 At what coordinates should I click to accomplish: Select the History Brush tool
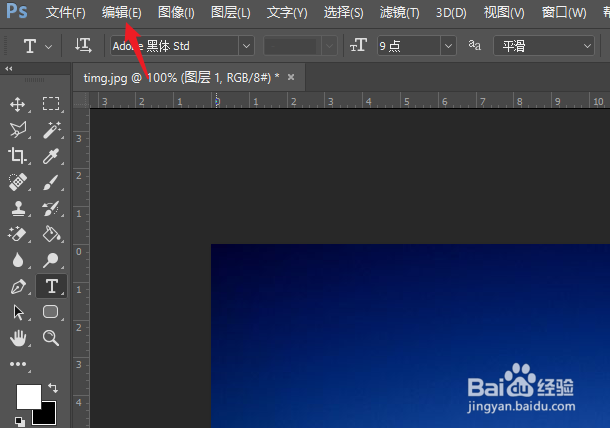[x=51, y=208]
